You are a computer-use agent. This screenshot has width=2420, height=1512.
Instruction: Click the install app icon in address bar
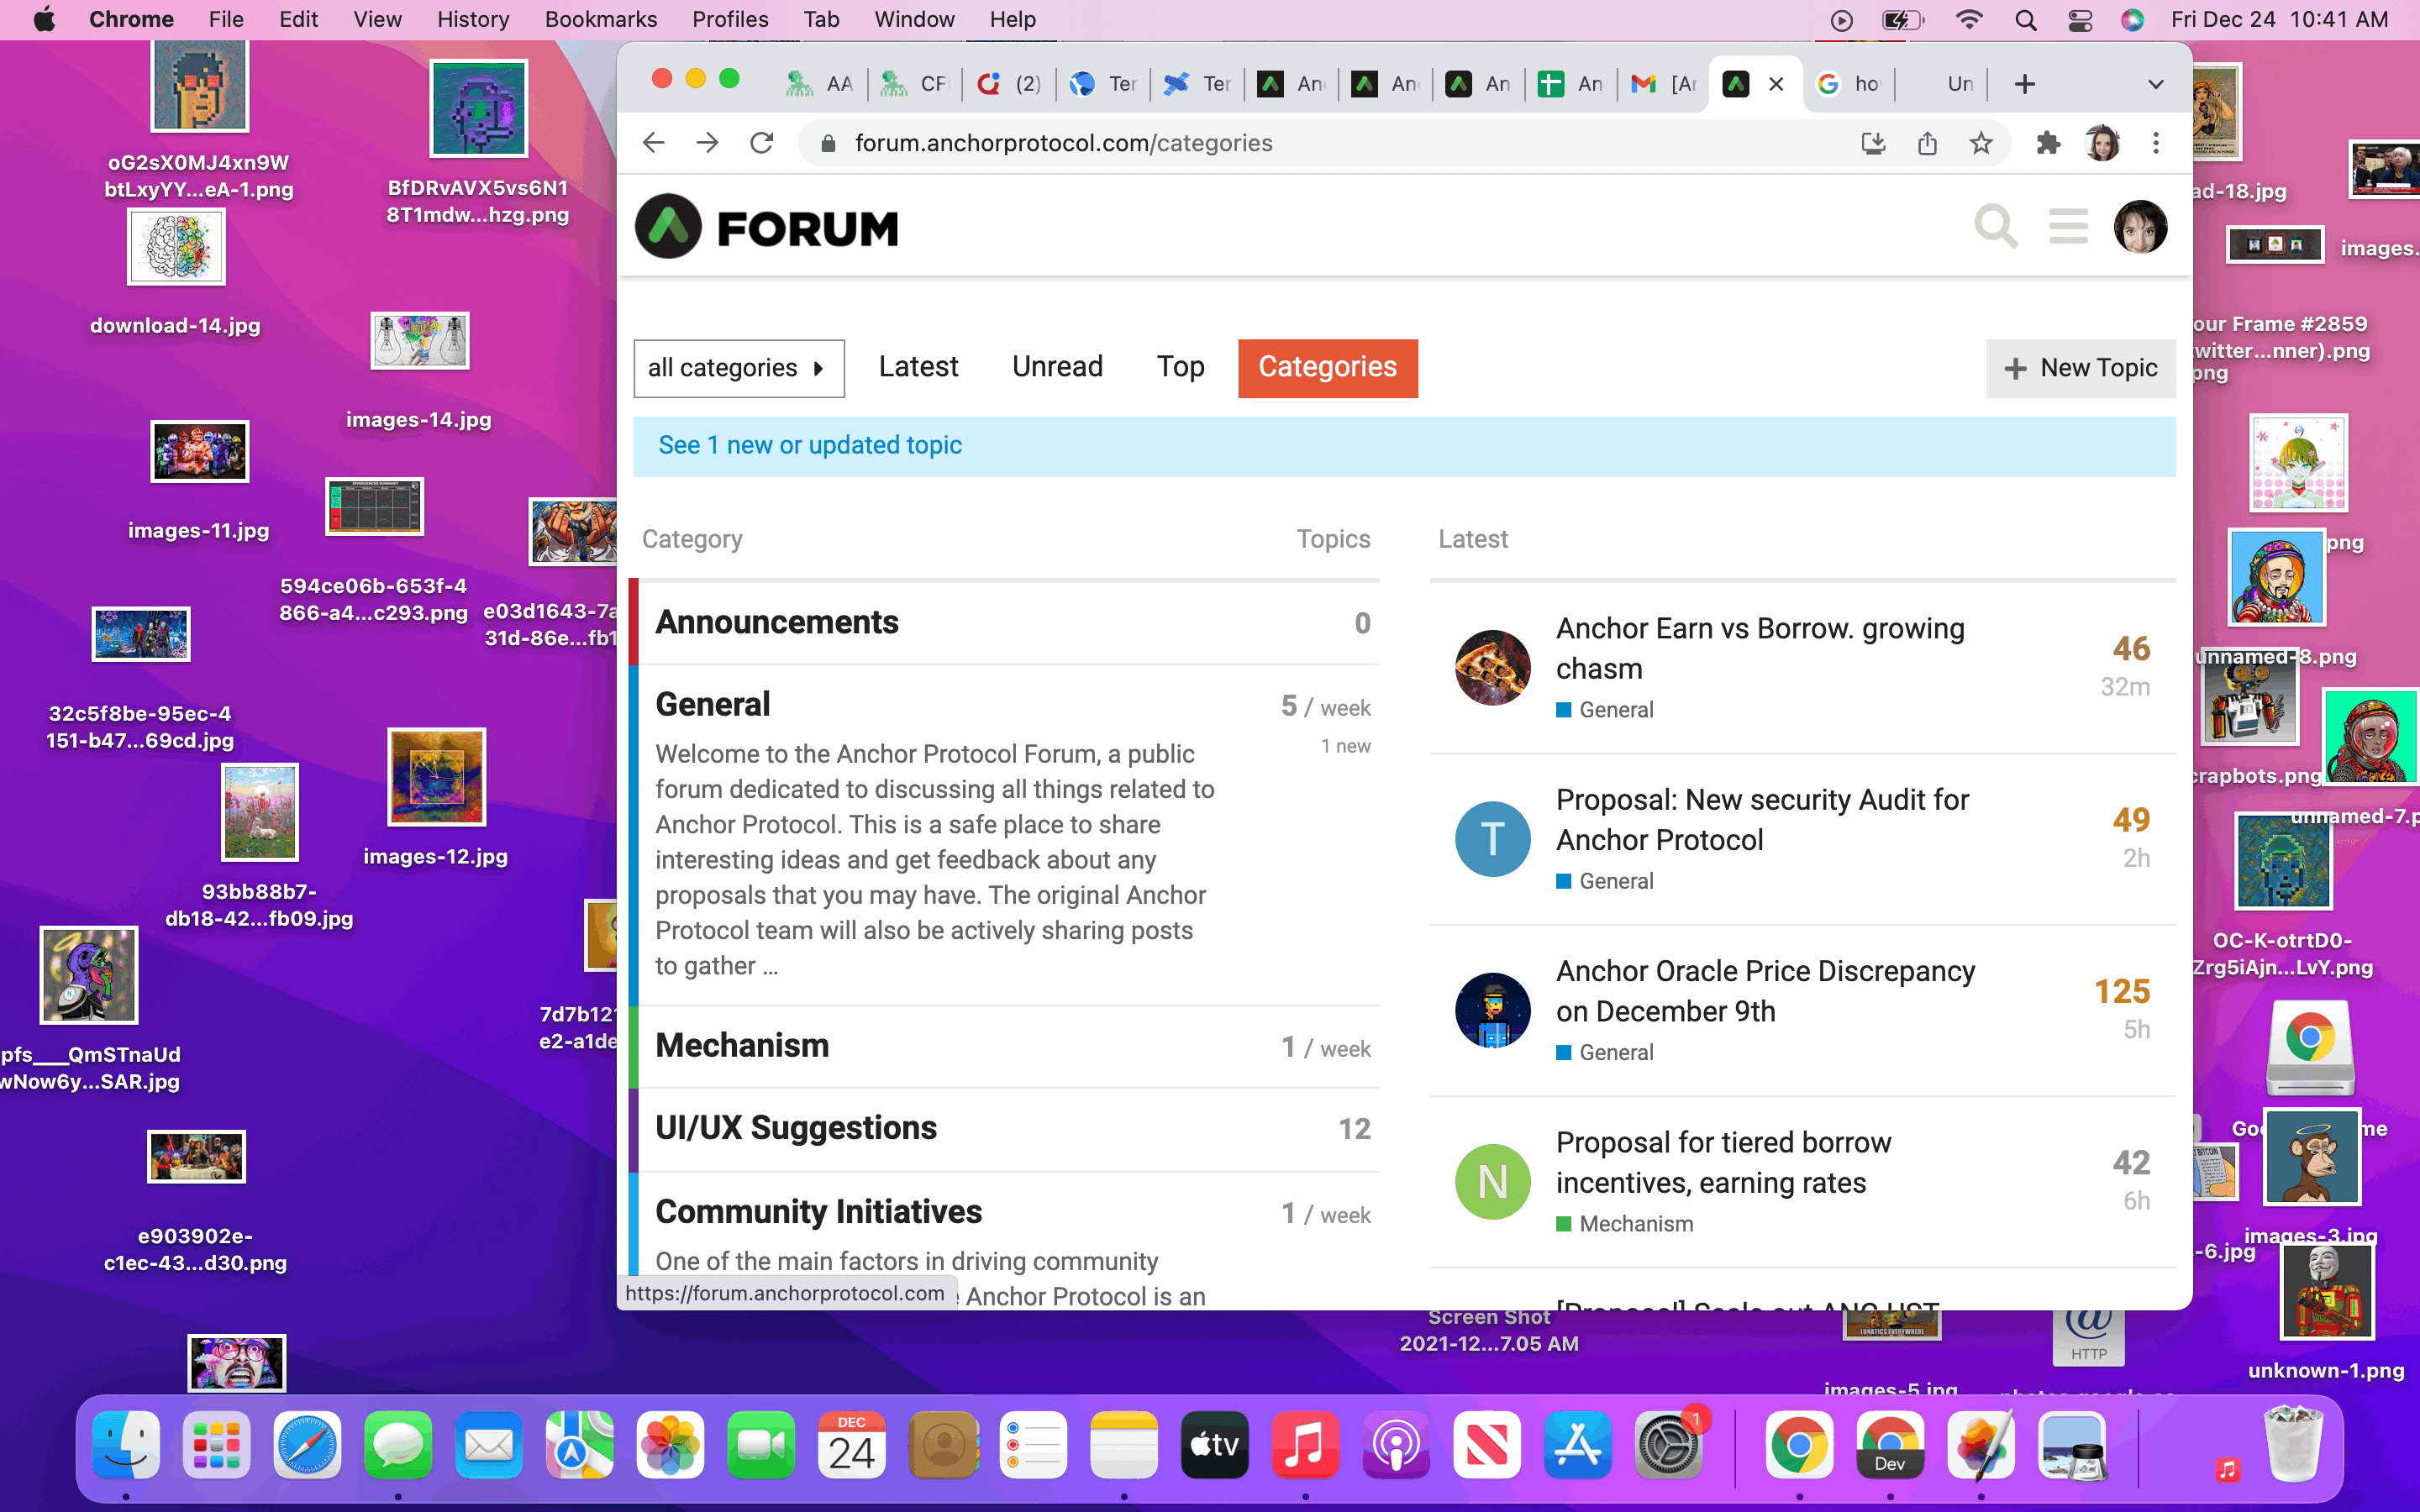1873,143
